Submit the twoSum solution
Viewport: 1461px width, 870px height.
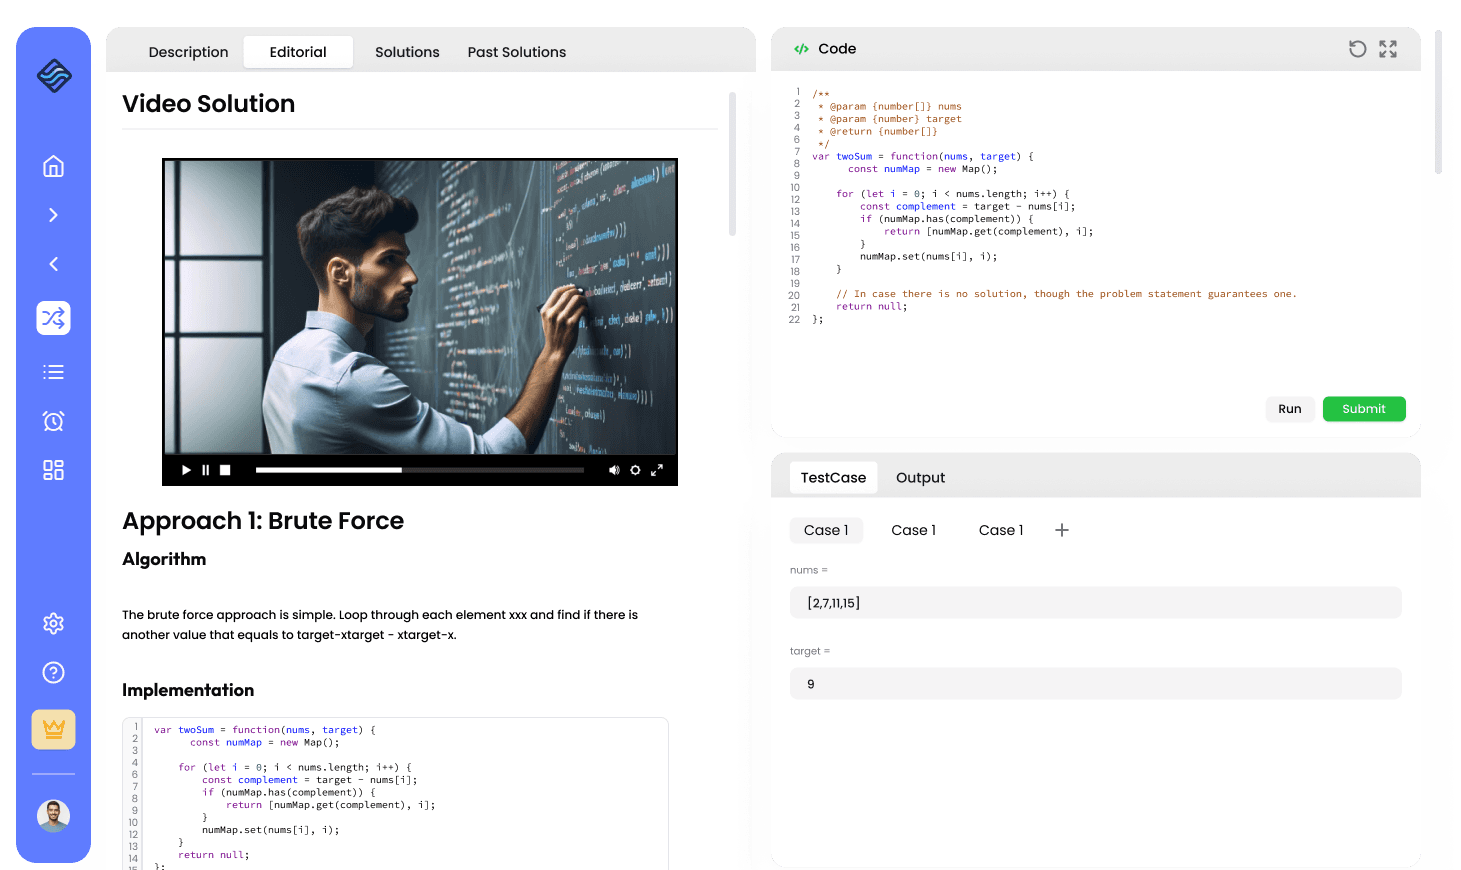tap(1363, 409)
